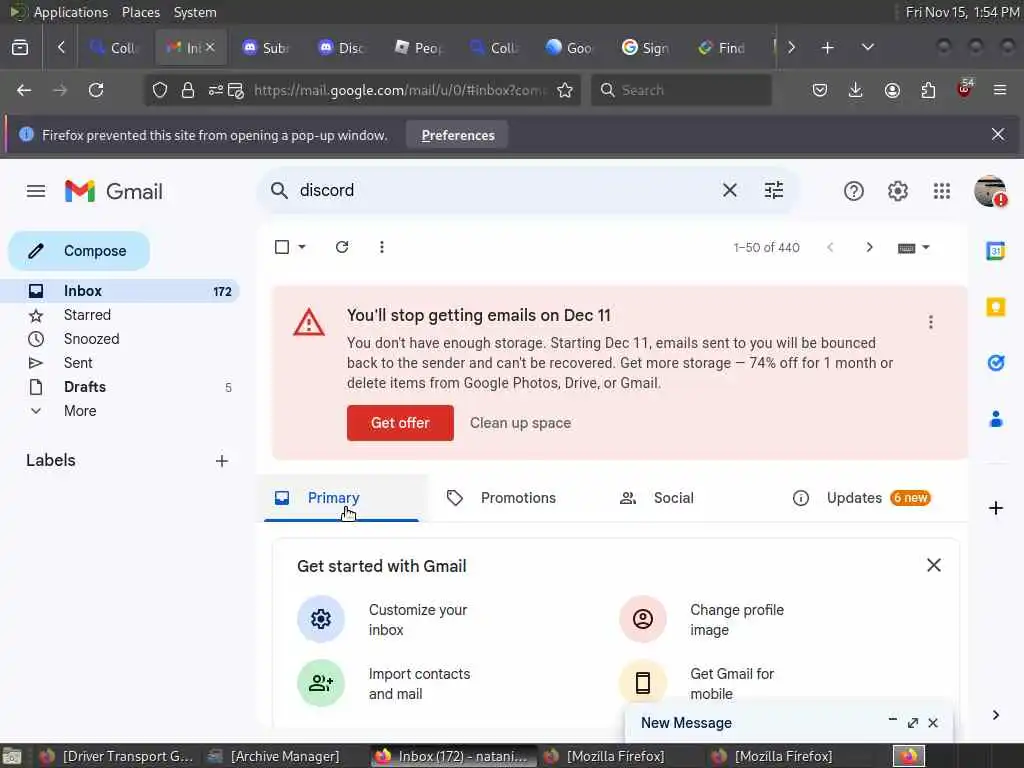This screenshot has width=1024, height=768.
Task: Open Google Keep side panel
Action: click(995, 306)
